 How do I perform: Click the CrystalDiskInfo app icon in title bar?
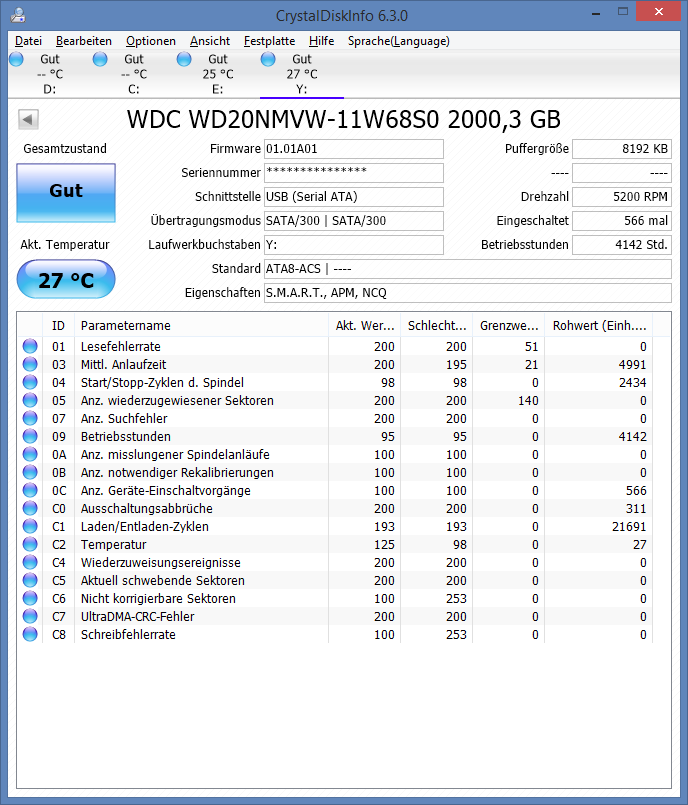tap(18, 15)
